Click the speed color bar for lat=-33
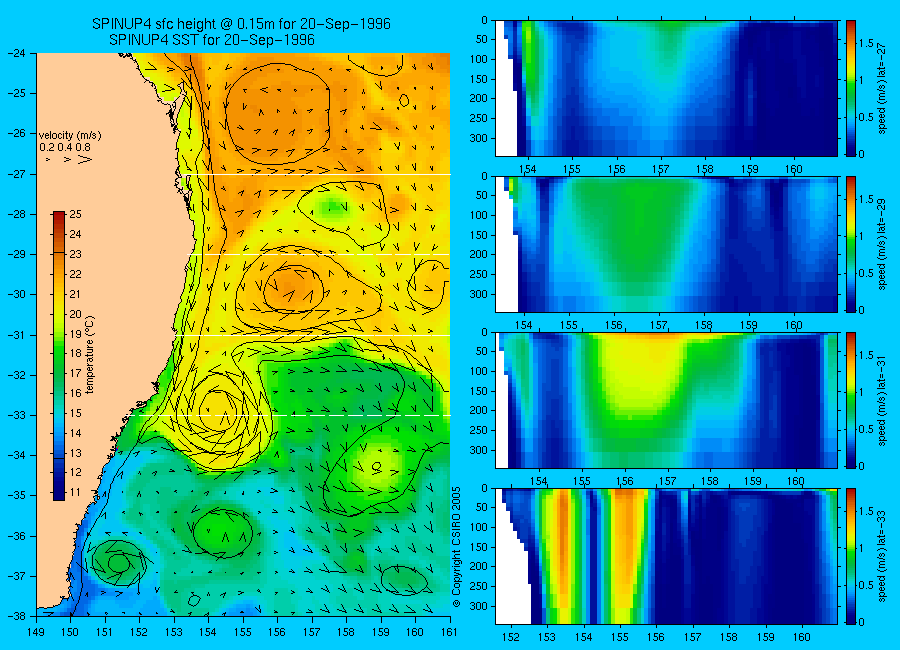 851,556
